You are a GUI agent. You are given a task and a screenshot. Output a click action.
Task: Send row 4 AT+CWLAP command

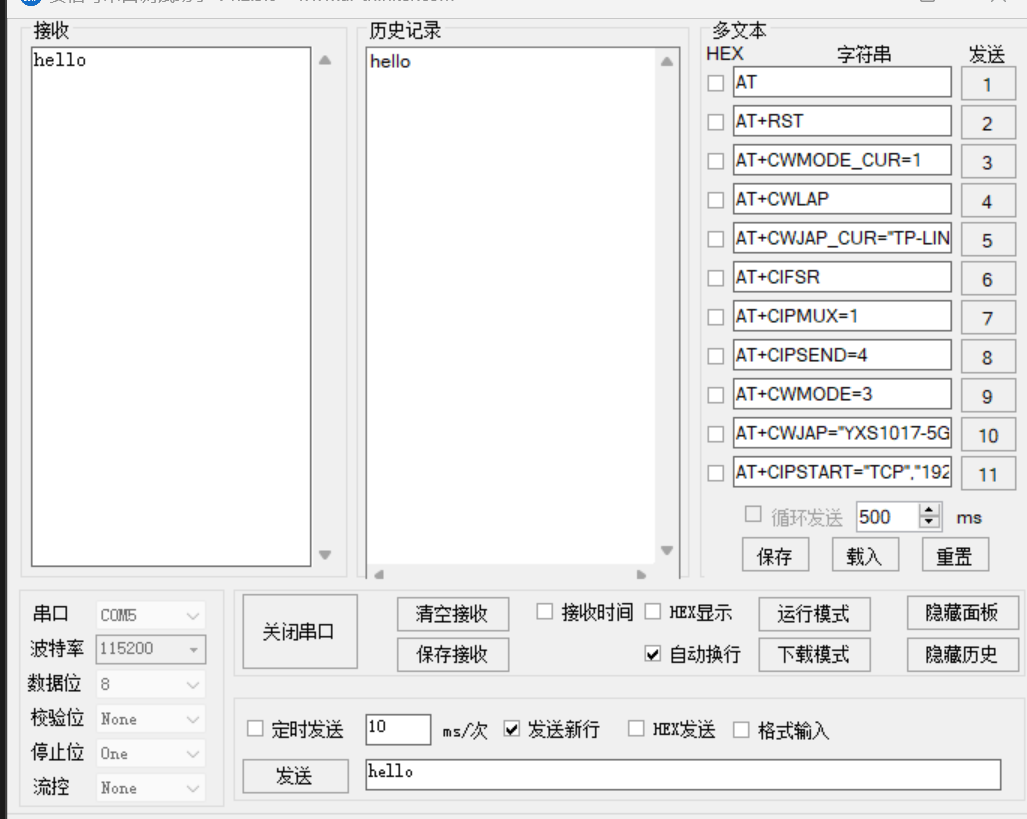click(x=988, y=200)
